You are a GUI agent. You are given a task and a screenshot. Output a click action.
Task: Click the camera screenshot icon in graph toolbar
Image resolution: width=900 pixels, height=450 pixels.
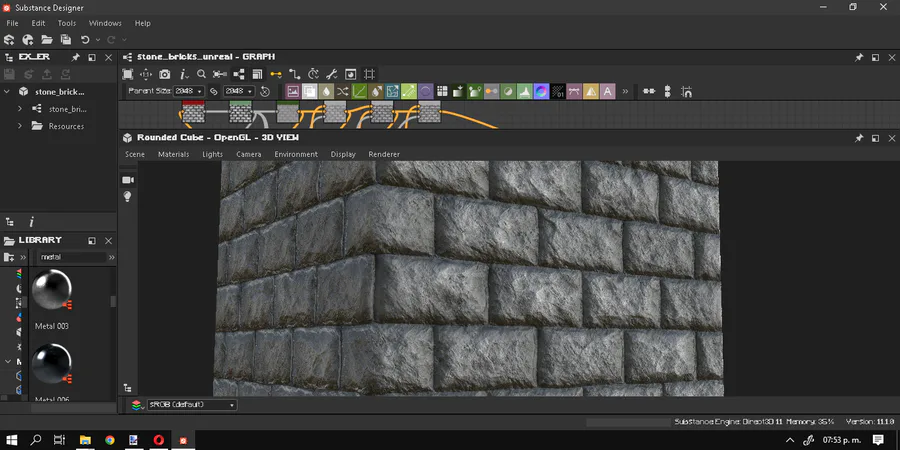click(165, 74)
